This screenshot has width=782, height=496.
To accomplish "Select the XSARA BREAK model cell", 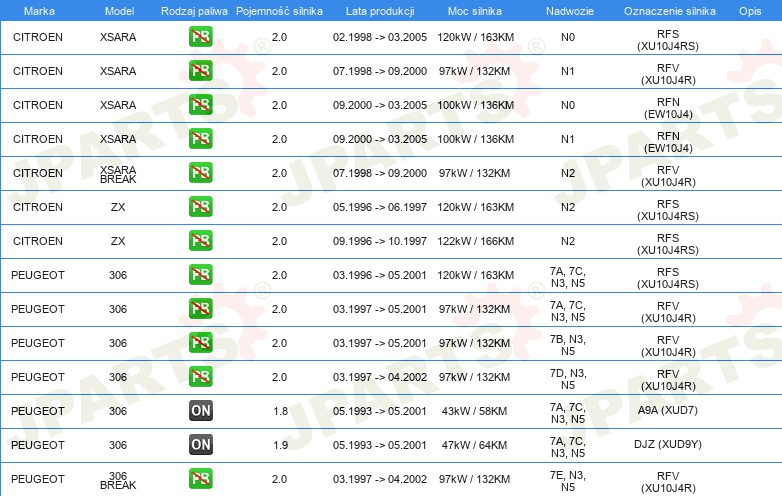I will (118, 174).
